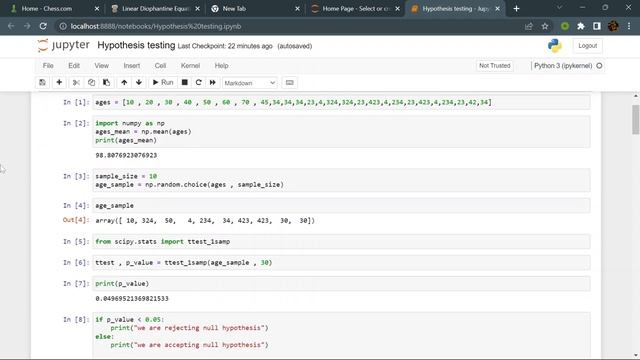
Task: Copy selected cells icon
Action: click(x=91, y=82)
